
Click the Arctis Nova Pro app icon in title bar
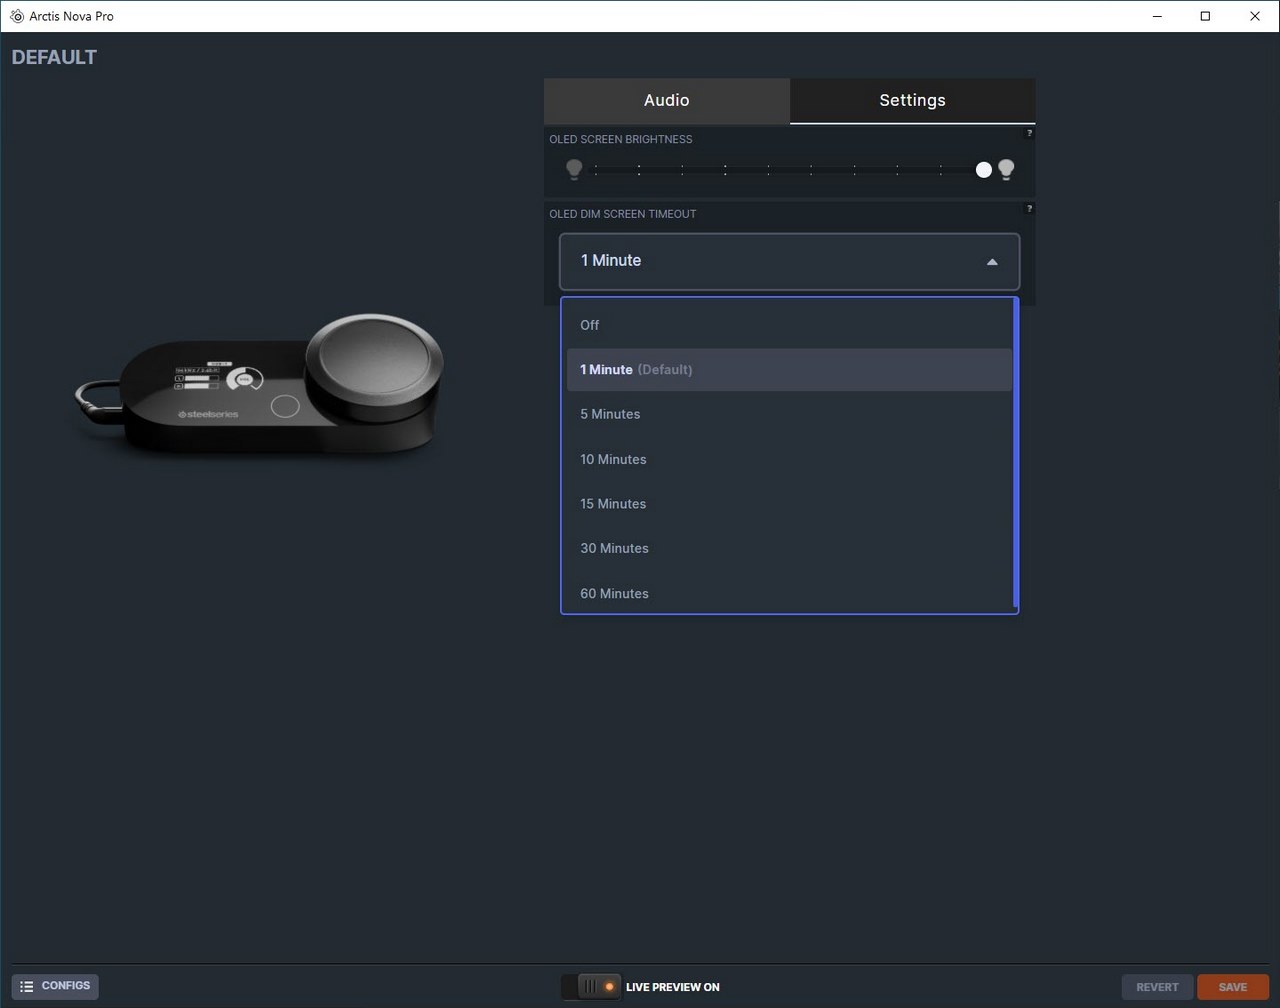tap(17, 16)
